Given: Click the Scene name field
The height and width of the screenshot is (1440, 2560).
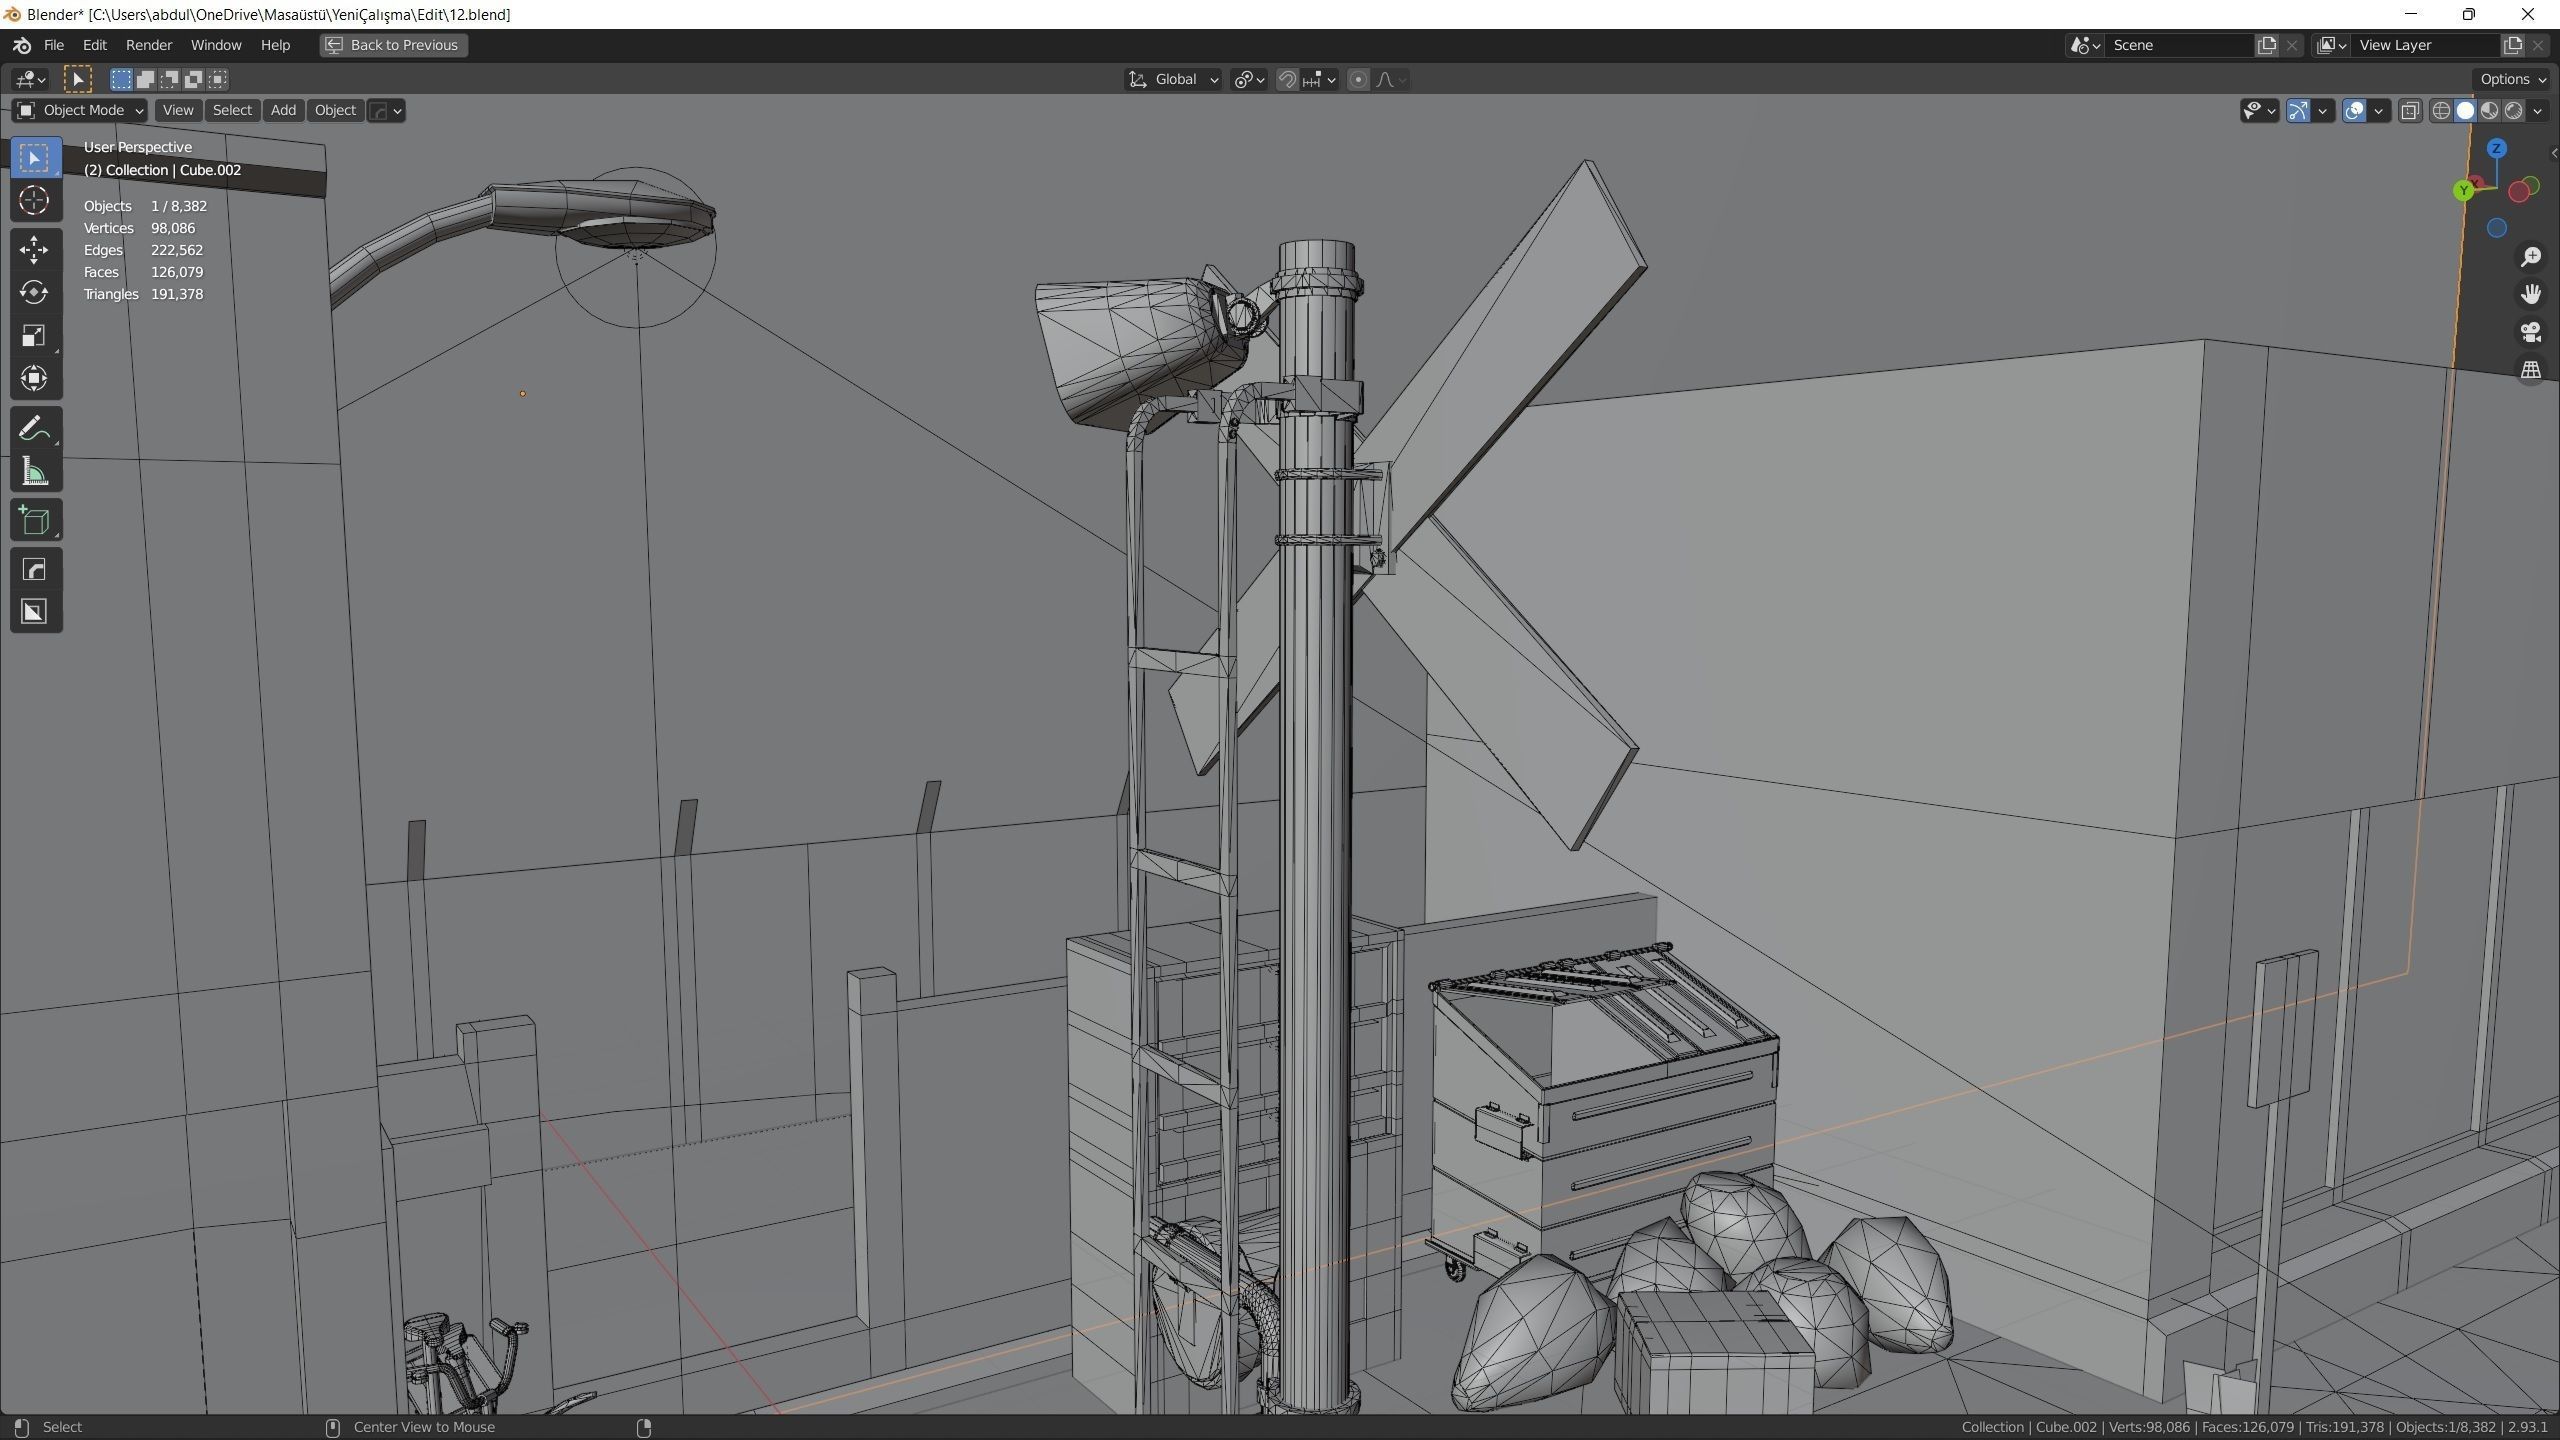Looking at the screenshot, I should (2178, 45).
